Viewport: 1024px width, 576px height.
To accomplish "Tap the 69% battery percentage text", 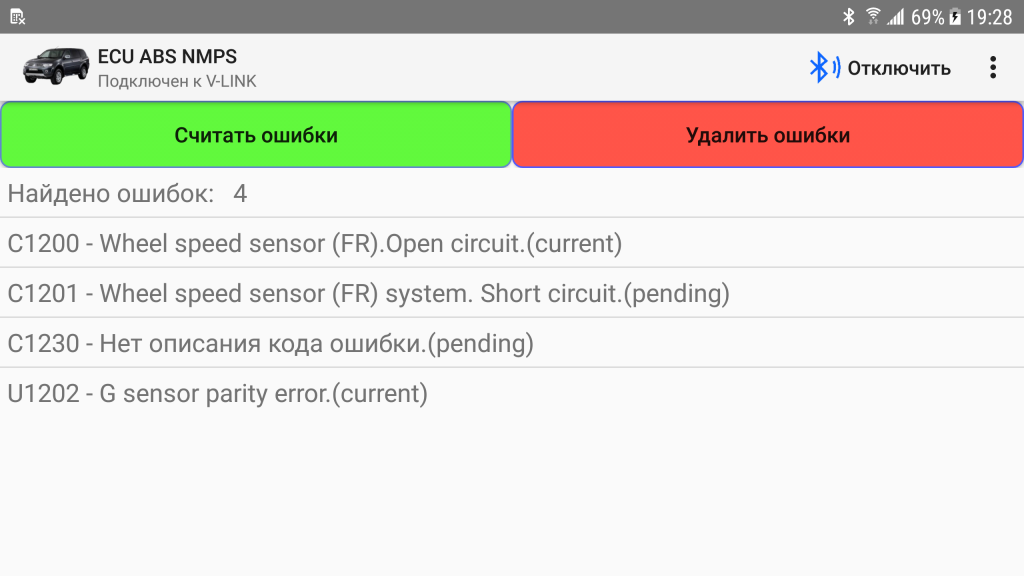I will tap(927, 17).
